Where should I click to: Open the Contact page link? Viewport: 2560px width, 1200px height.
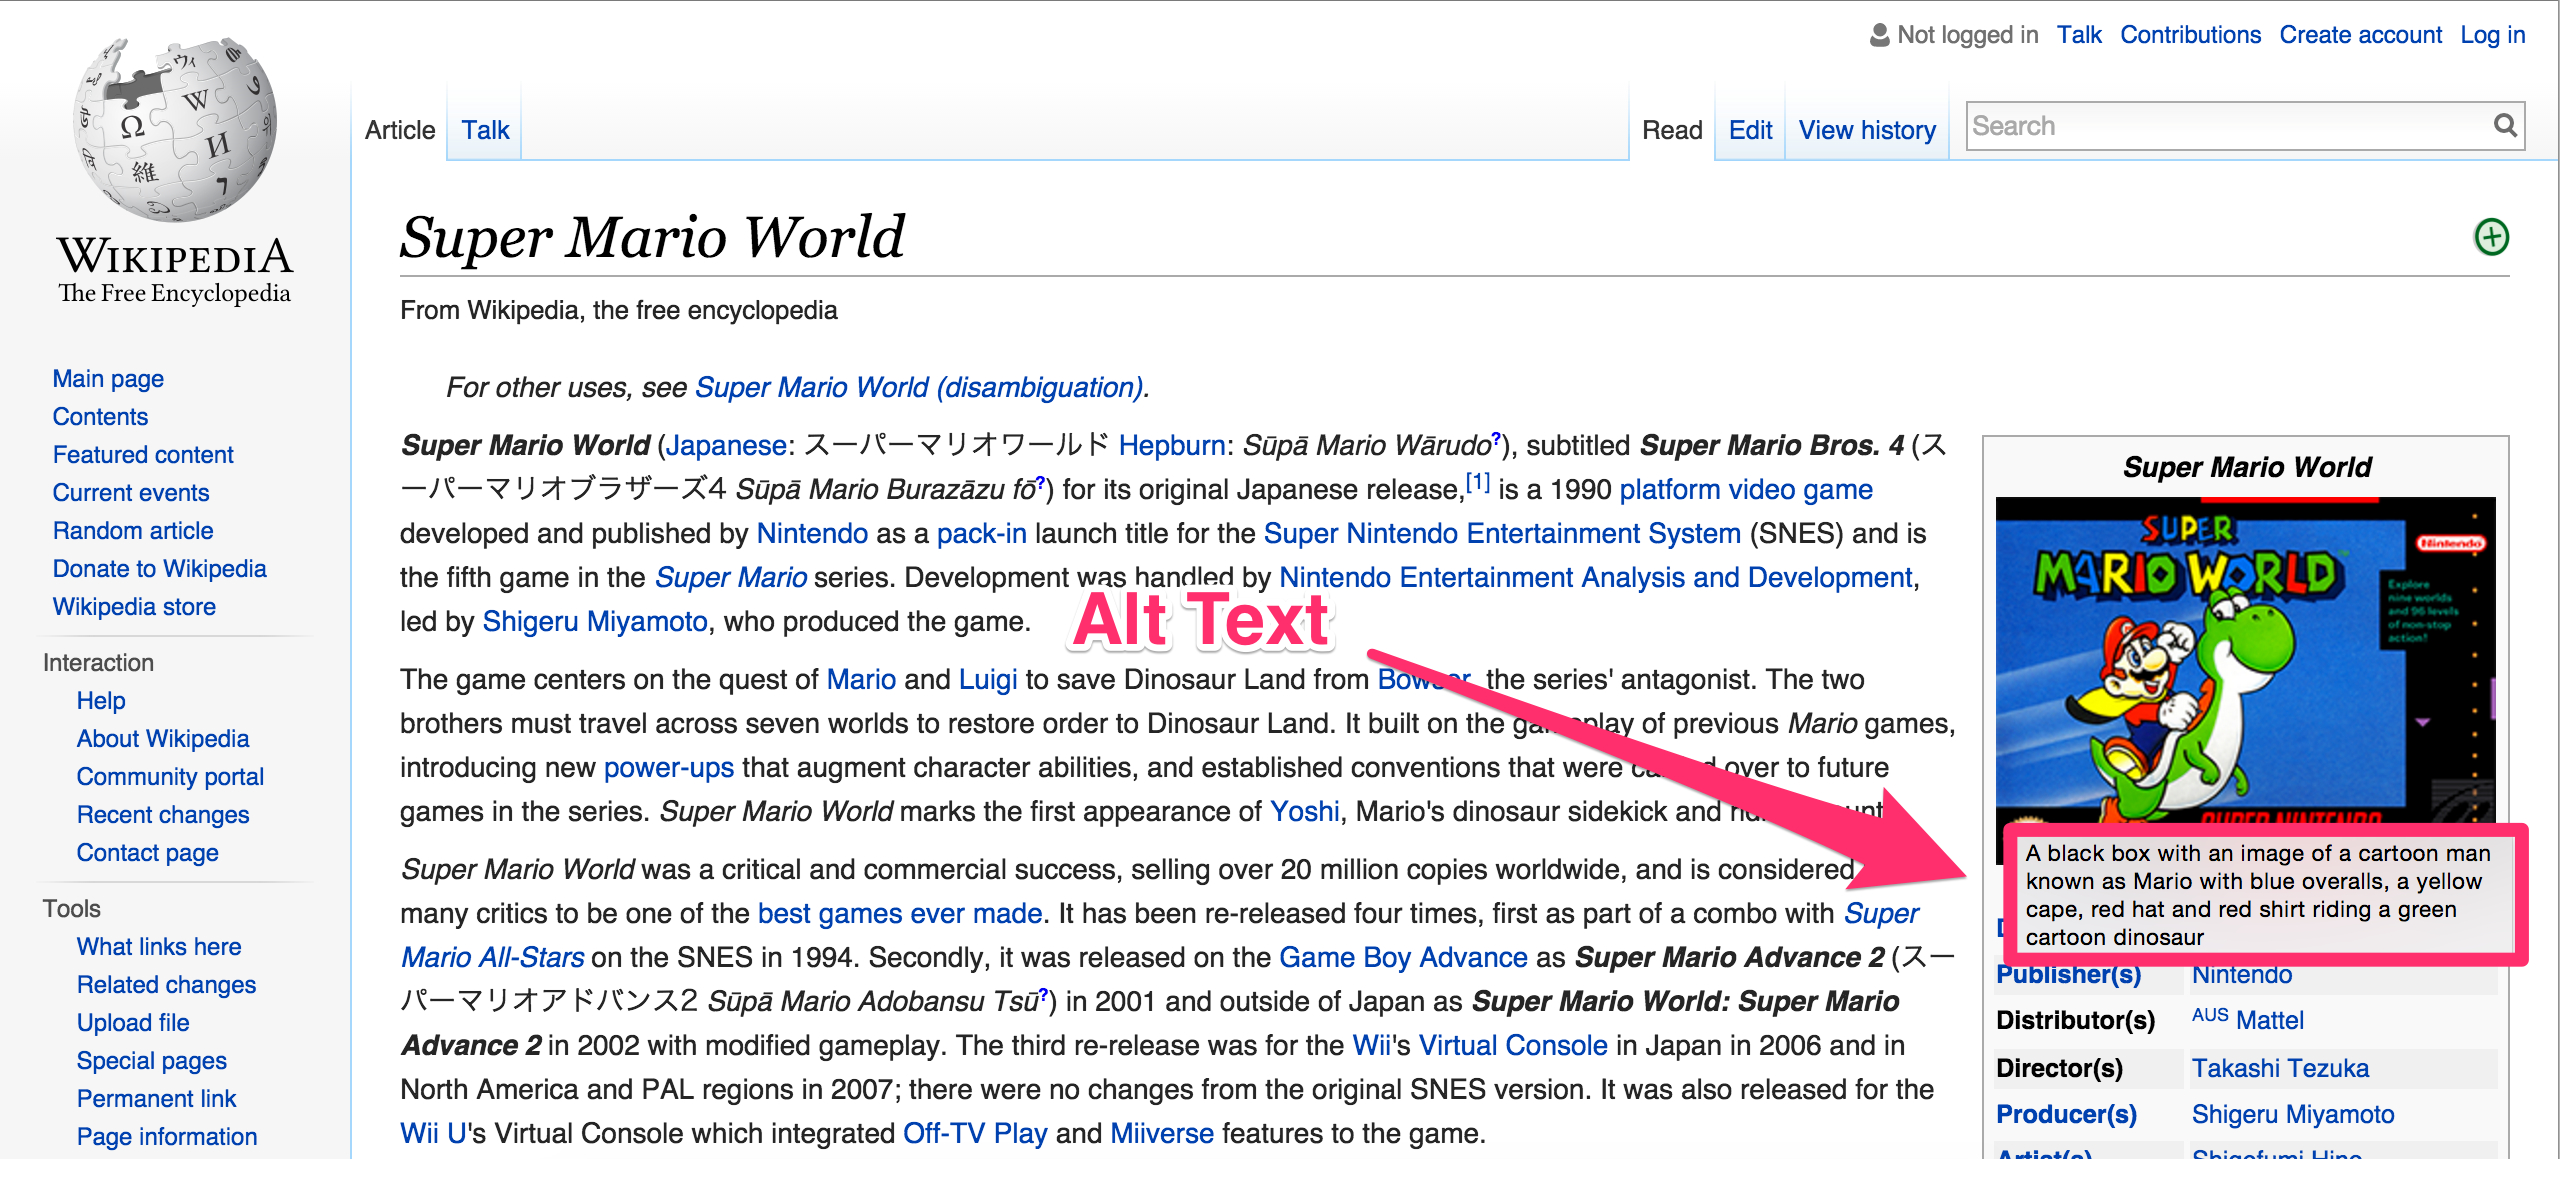click(x=148, y=853)
